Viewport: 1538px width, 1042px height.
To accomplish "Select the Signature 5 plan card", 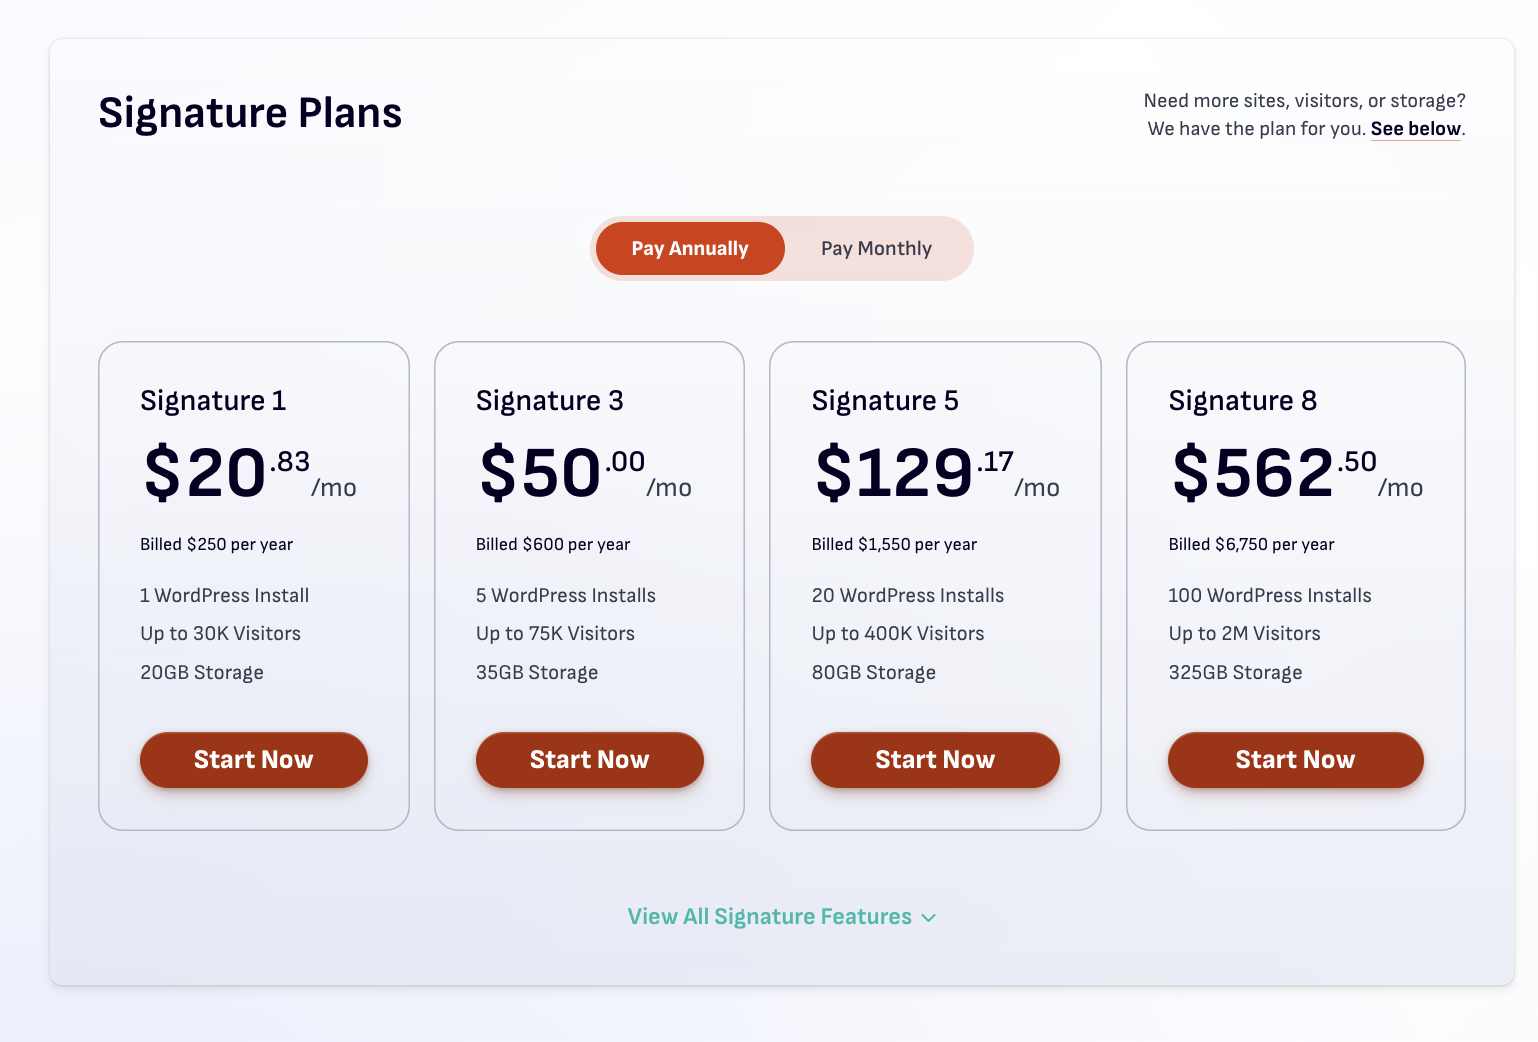I will coord(935,585).
